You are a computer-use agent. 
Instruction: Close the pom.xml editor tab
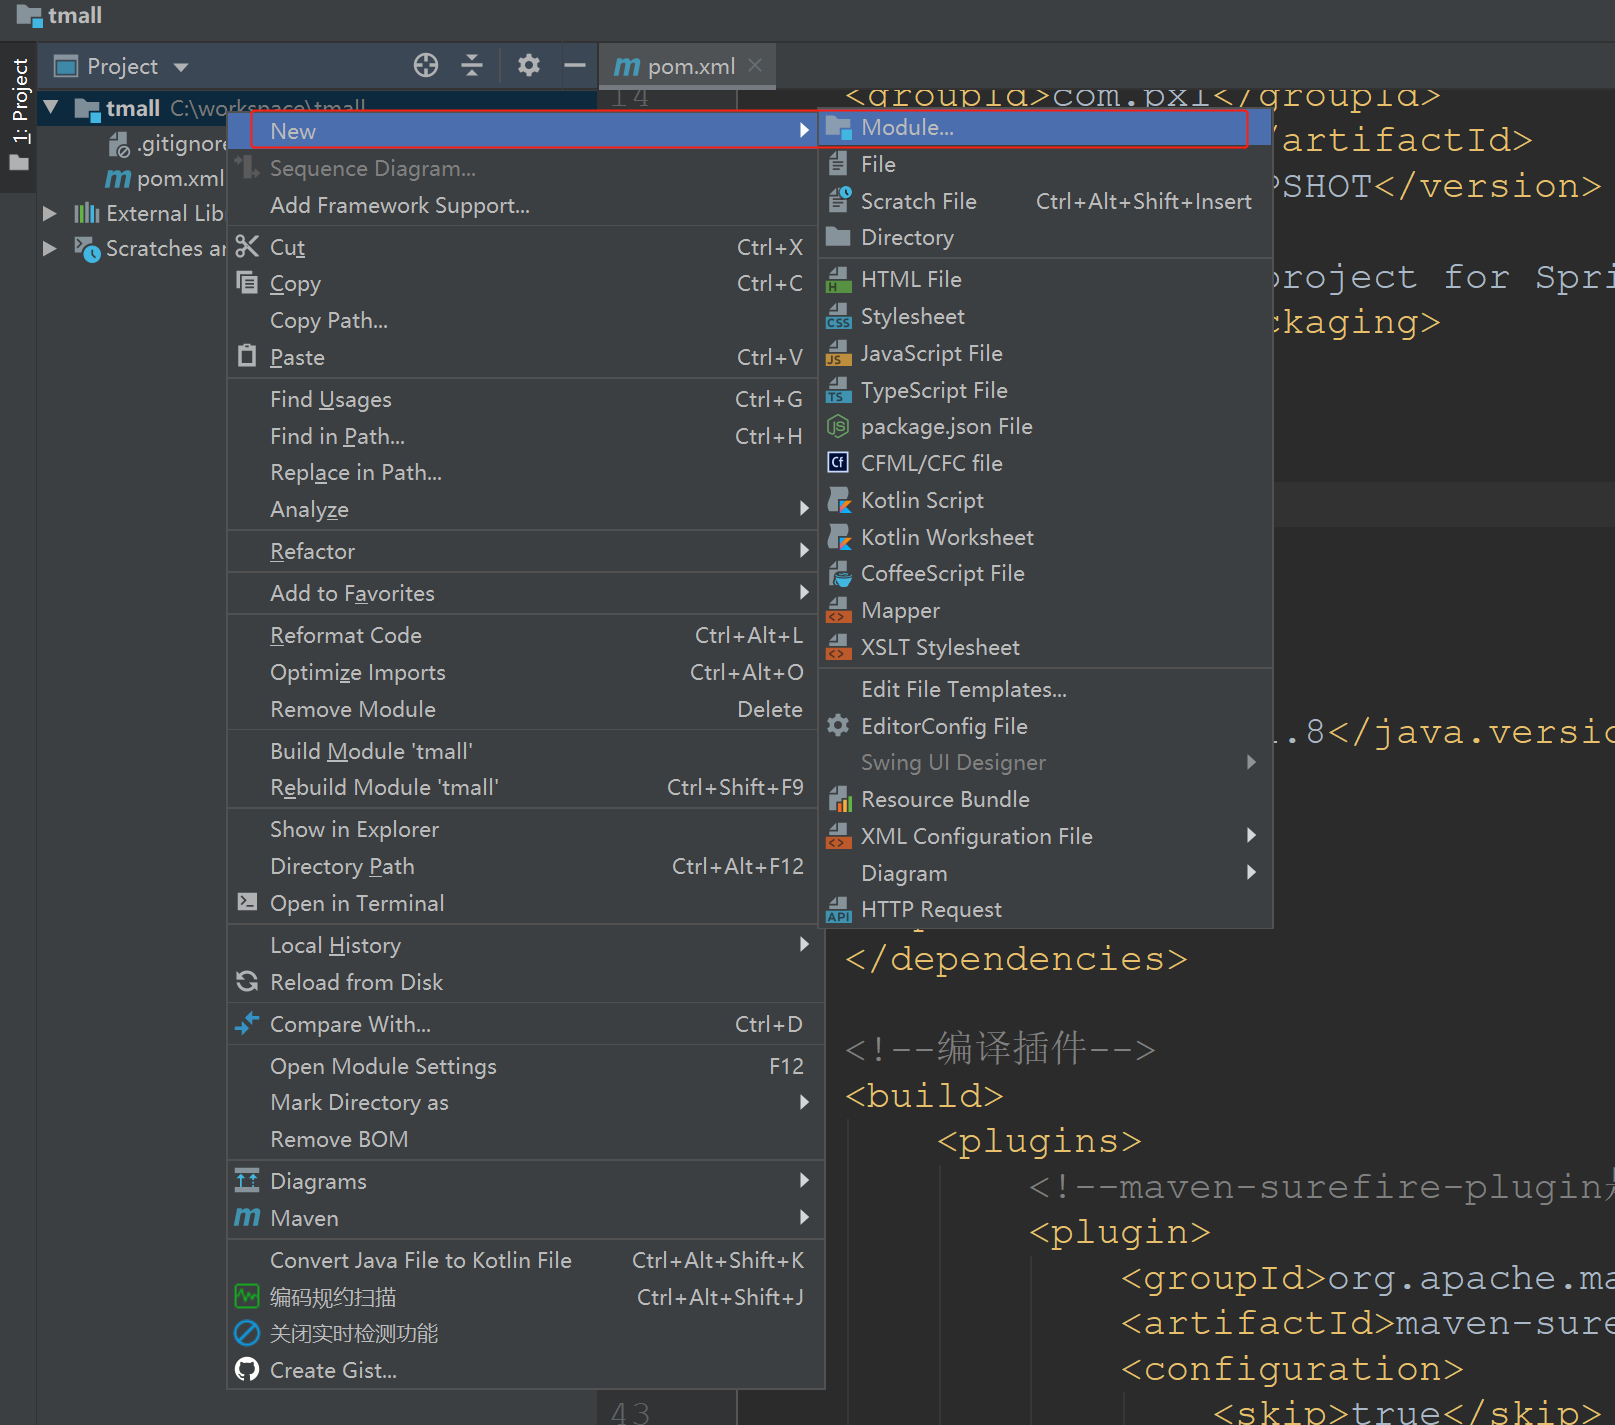tap(755, 65)
